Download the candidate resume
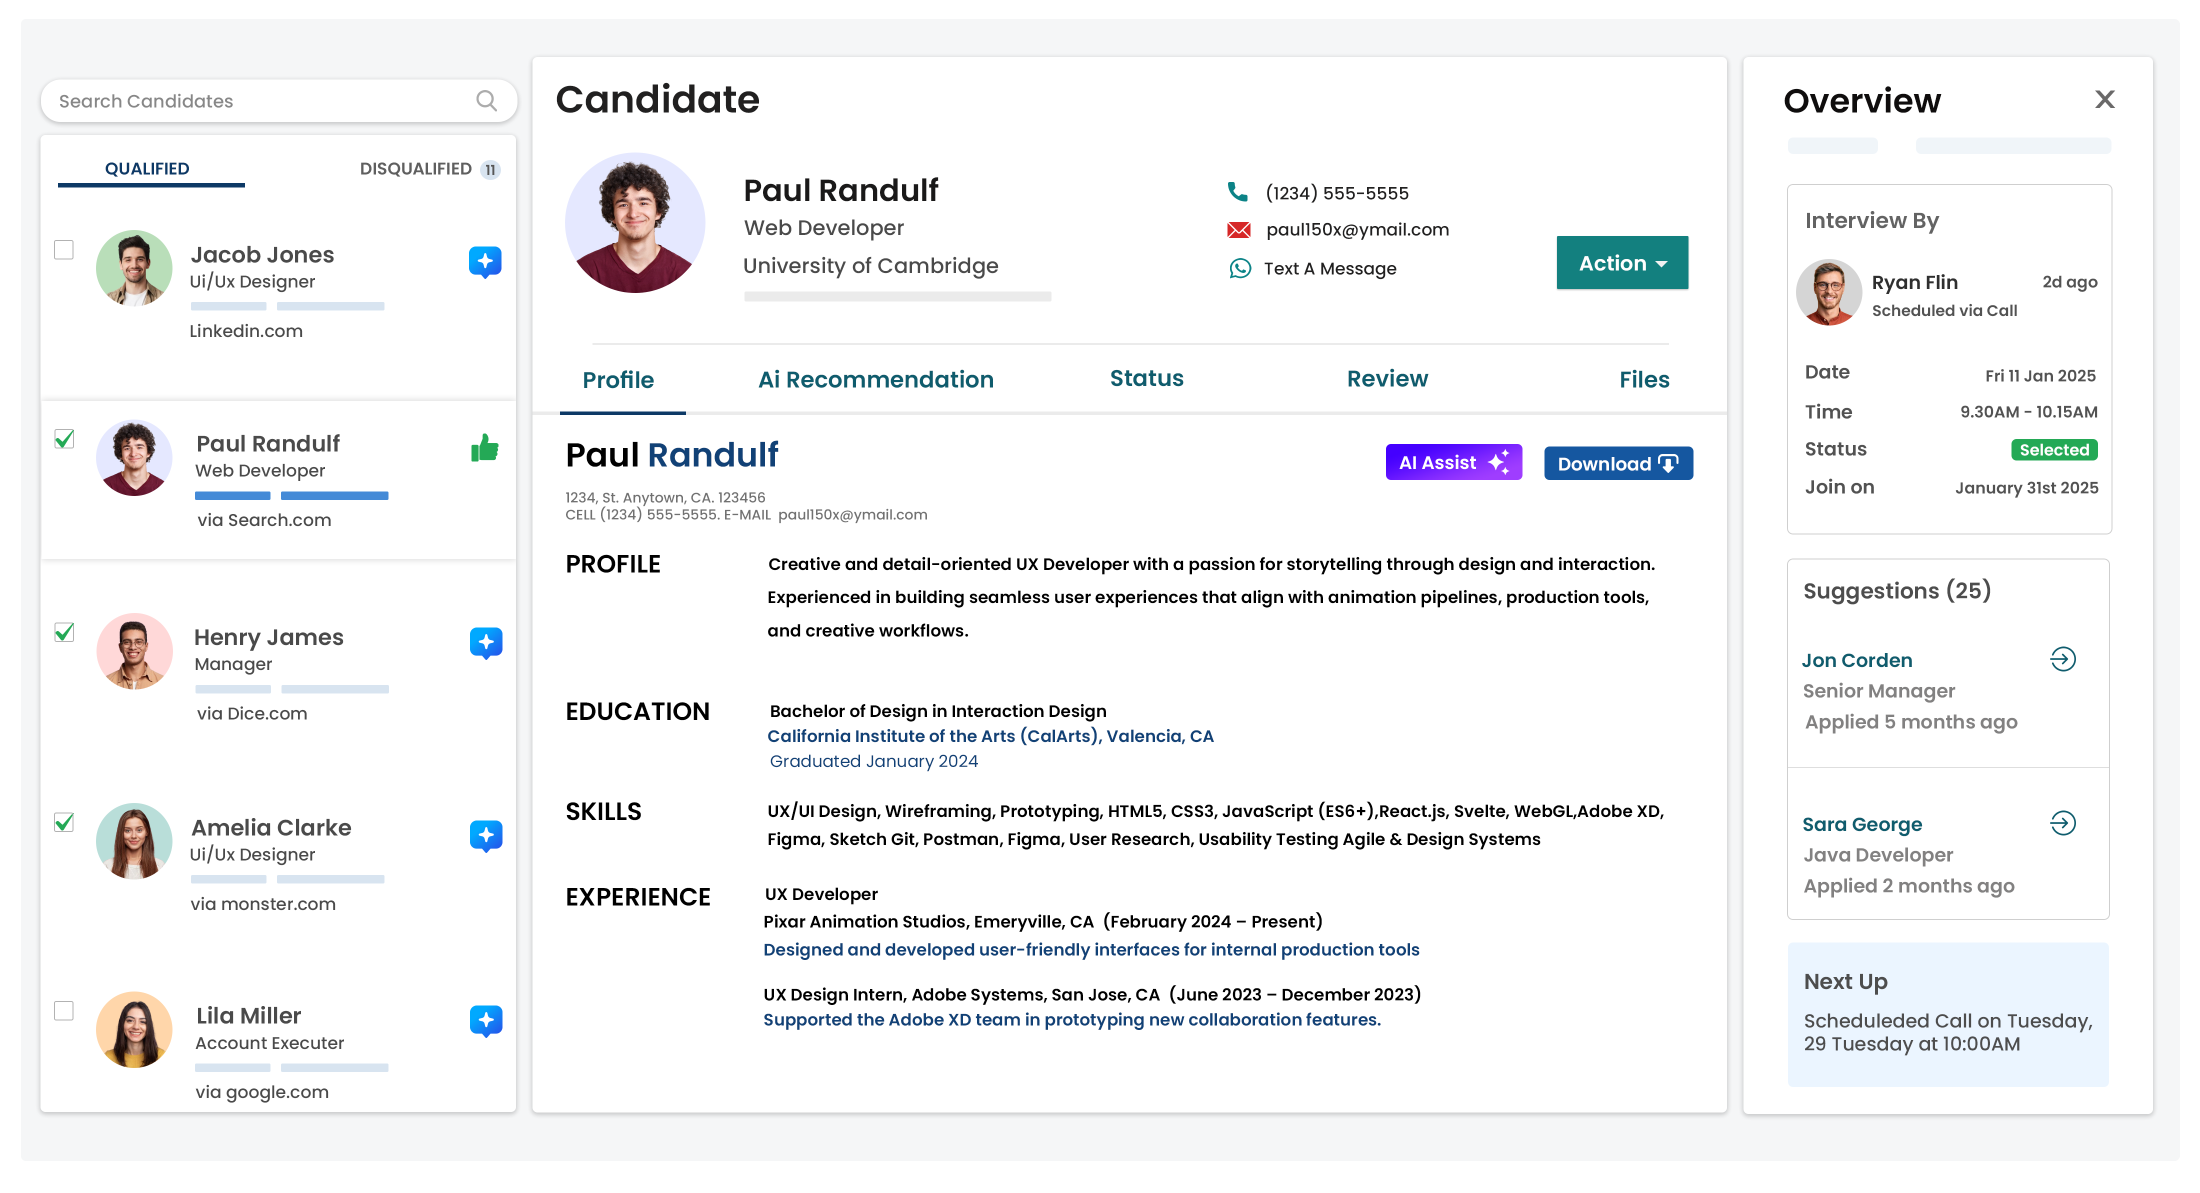 [x=1618, y=464]
